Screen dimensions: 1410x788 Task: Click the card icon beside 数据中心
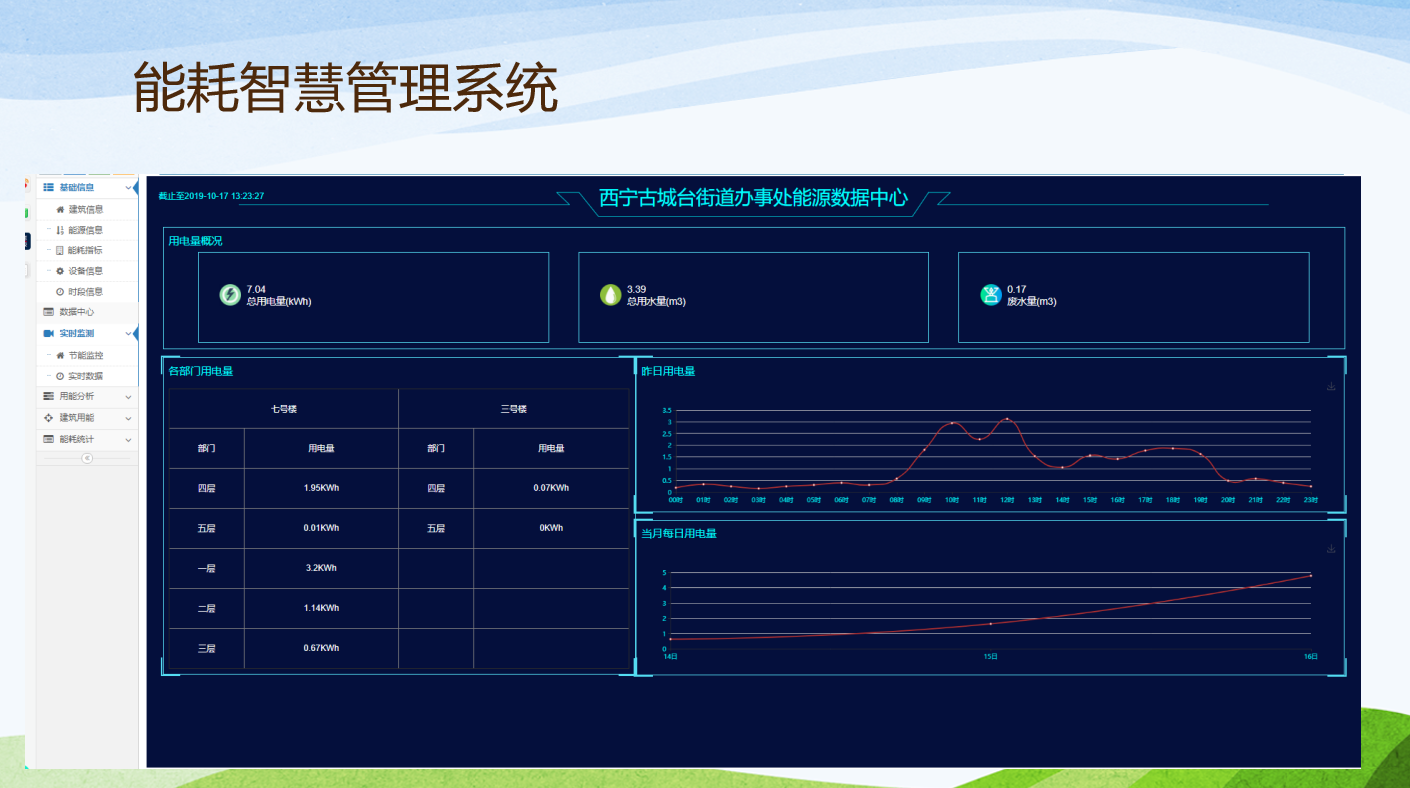tap(48, 312)
